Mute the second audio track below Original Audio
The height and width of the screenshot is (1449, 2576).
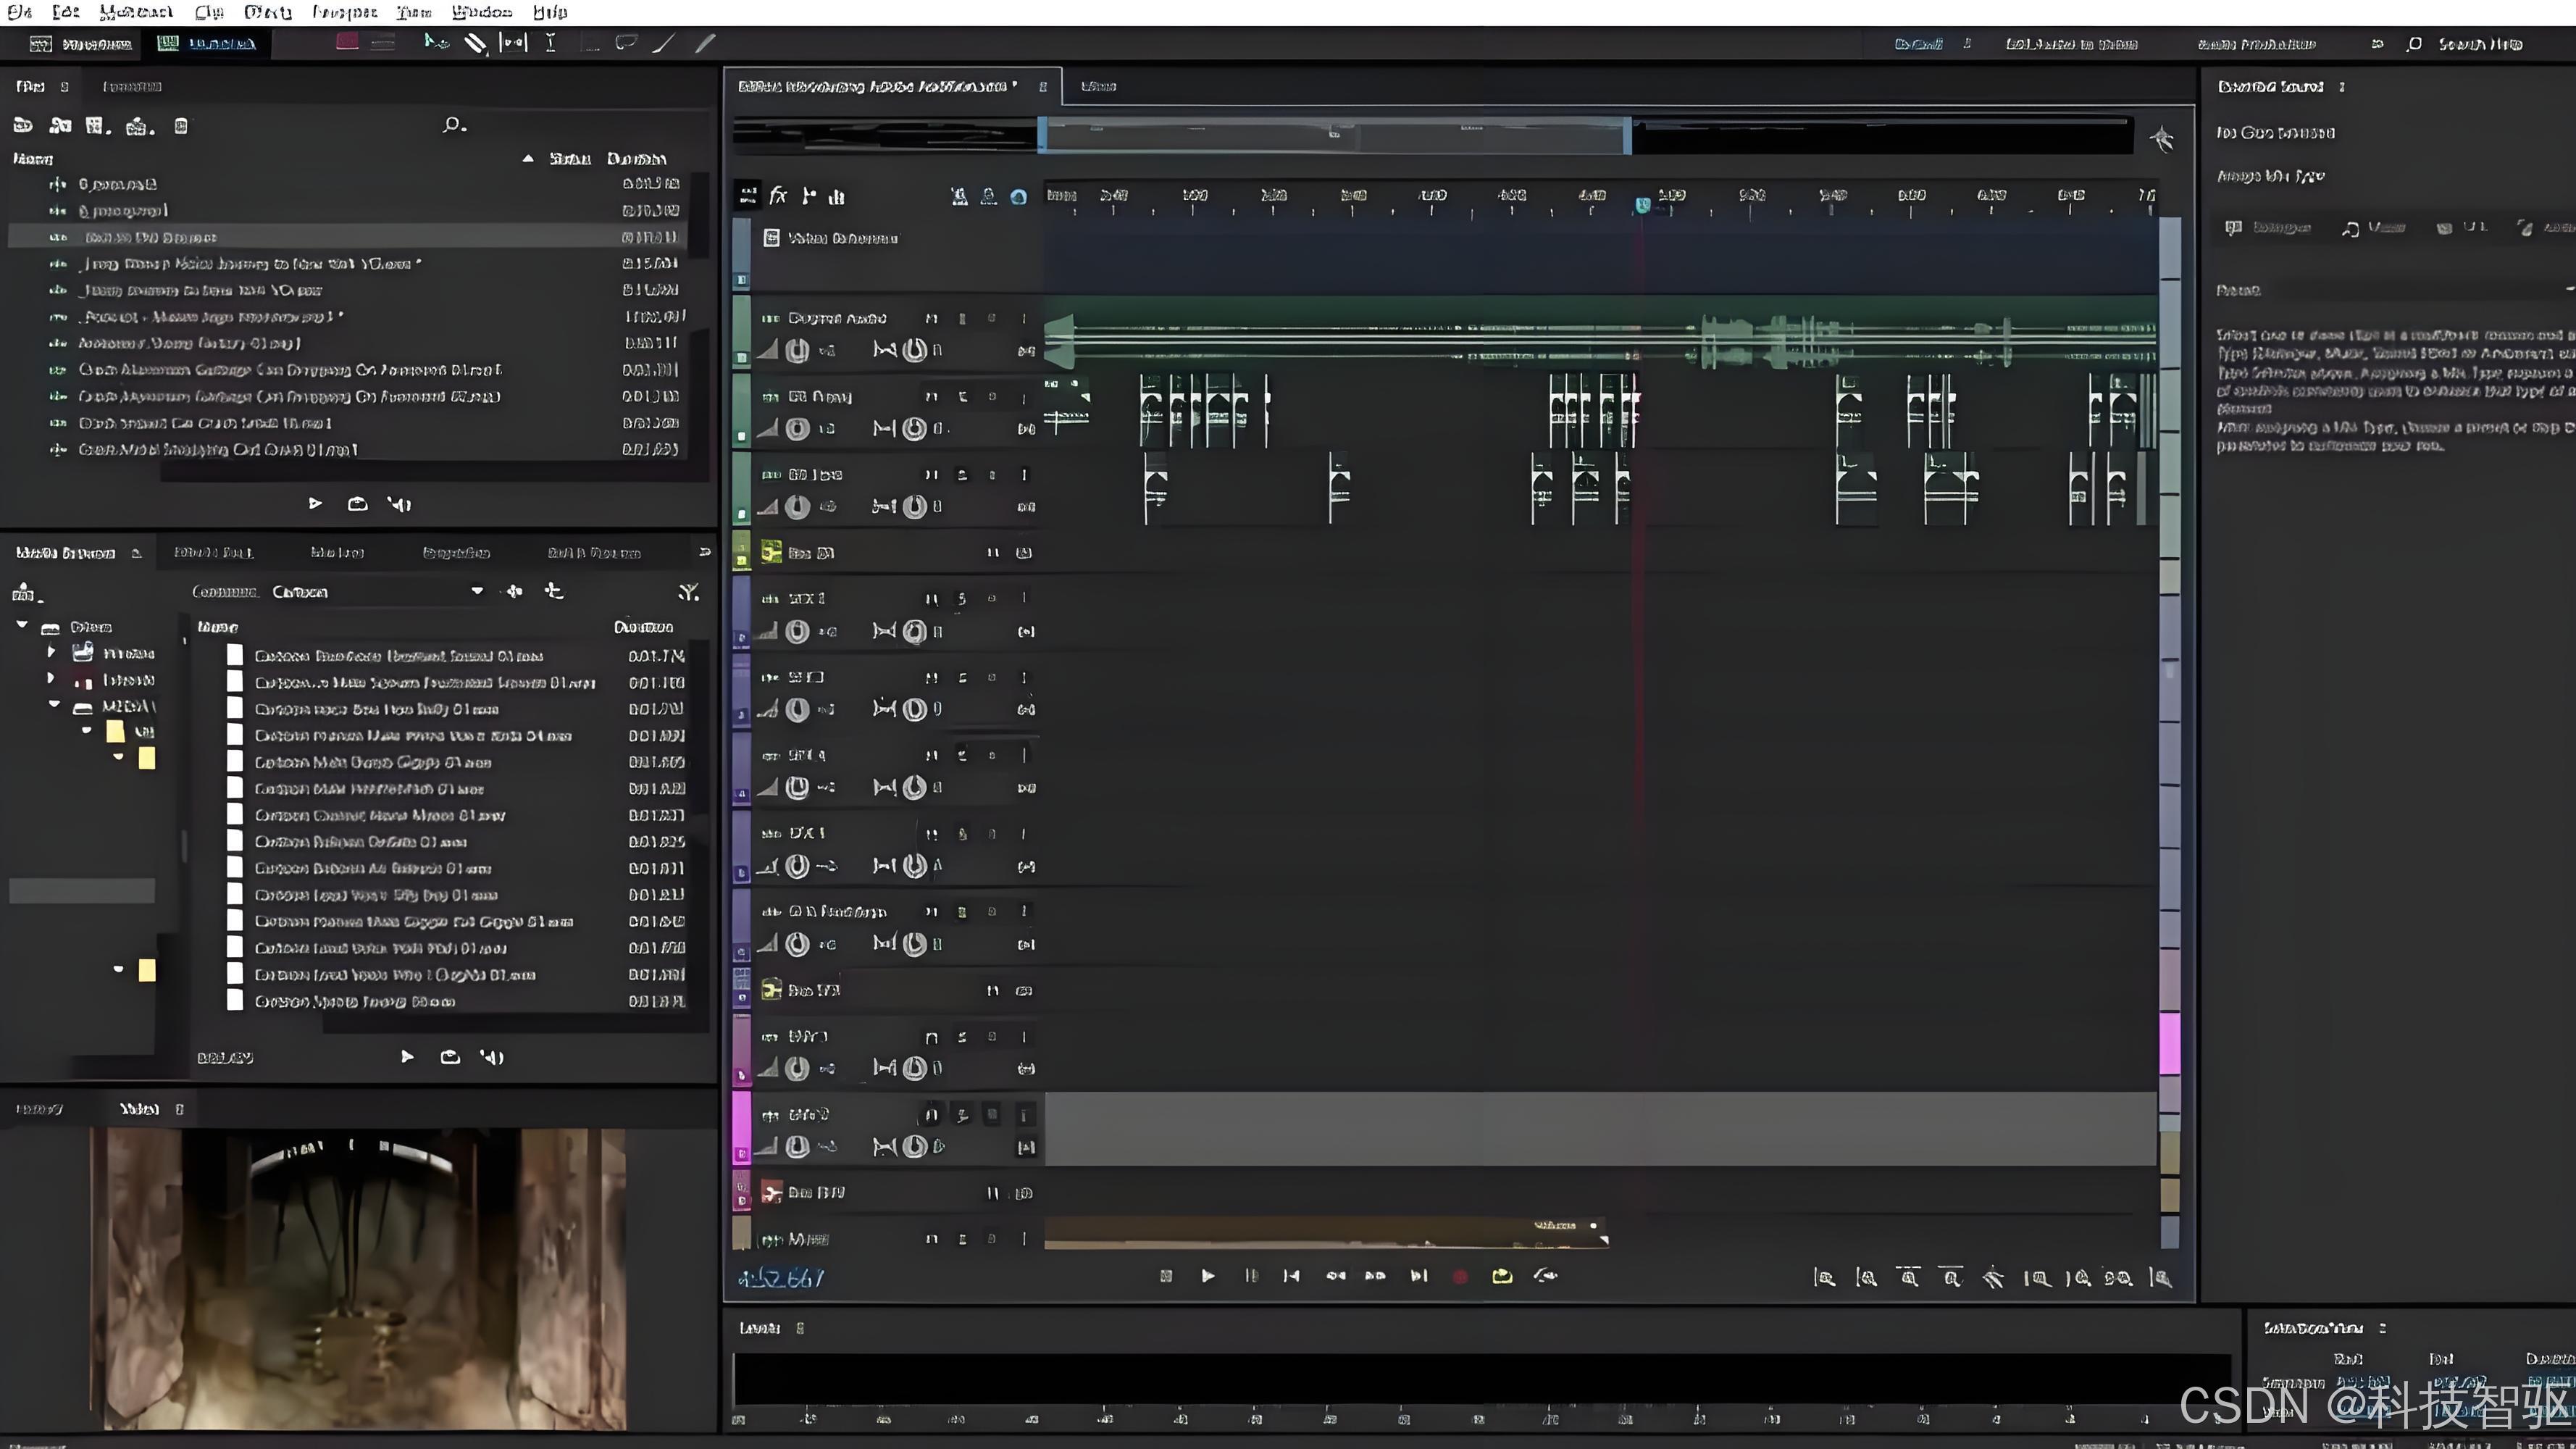point(931,475)
